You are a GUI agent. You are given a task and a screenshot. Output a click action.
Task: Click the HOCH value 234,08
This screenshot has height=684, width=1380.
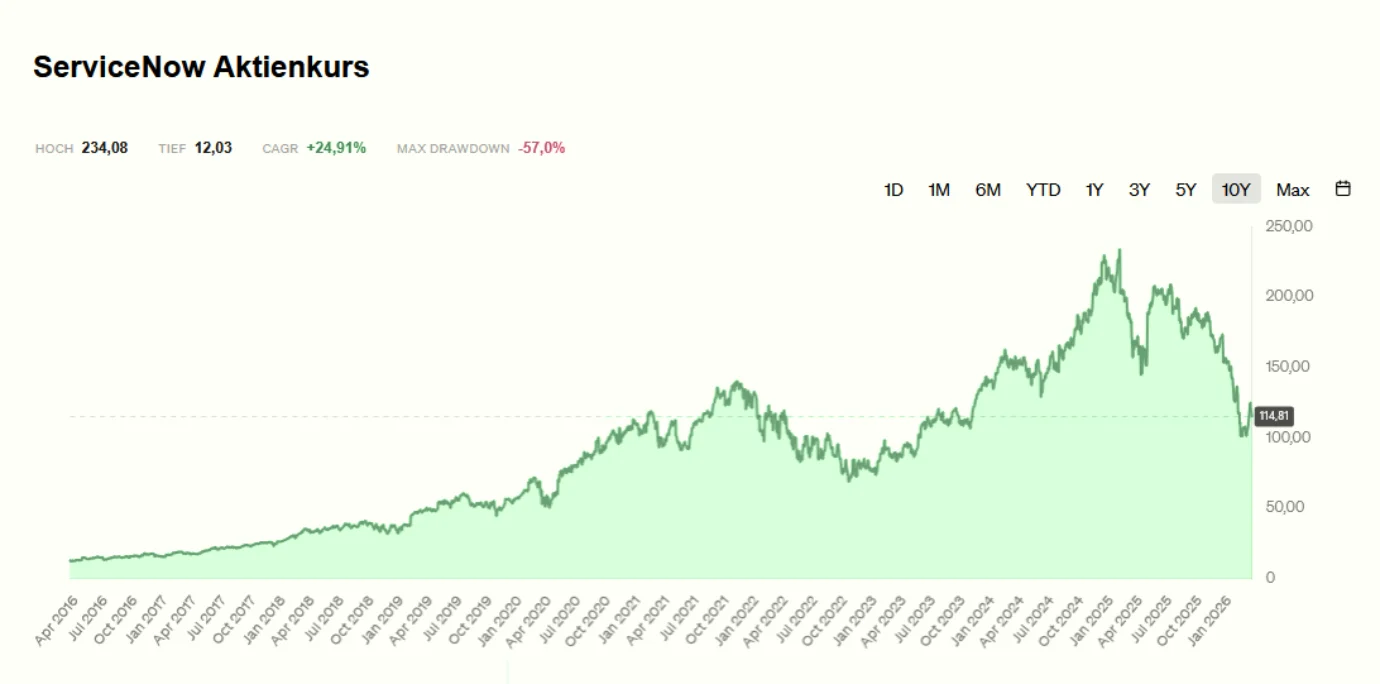tap(106, 147)
